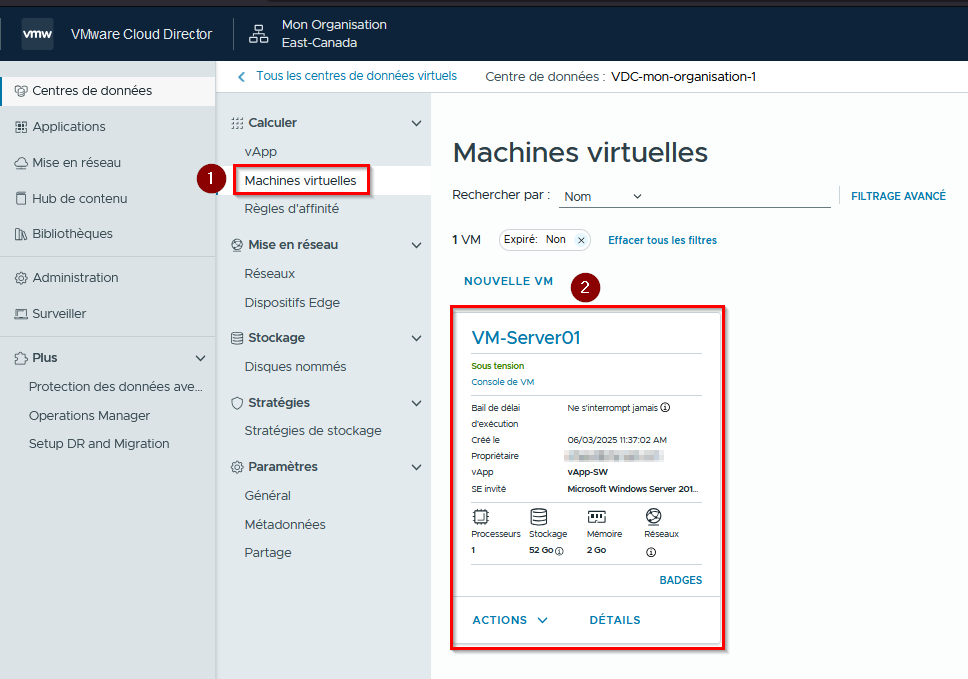Collapse the Plus menu chevron
Image resolution: width=968 pixels, height=679 pixels.
point(201,358)
